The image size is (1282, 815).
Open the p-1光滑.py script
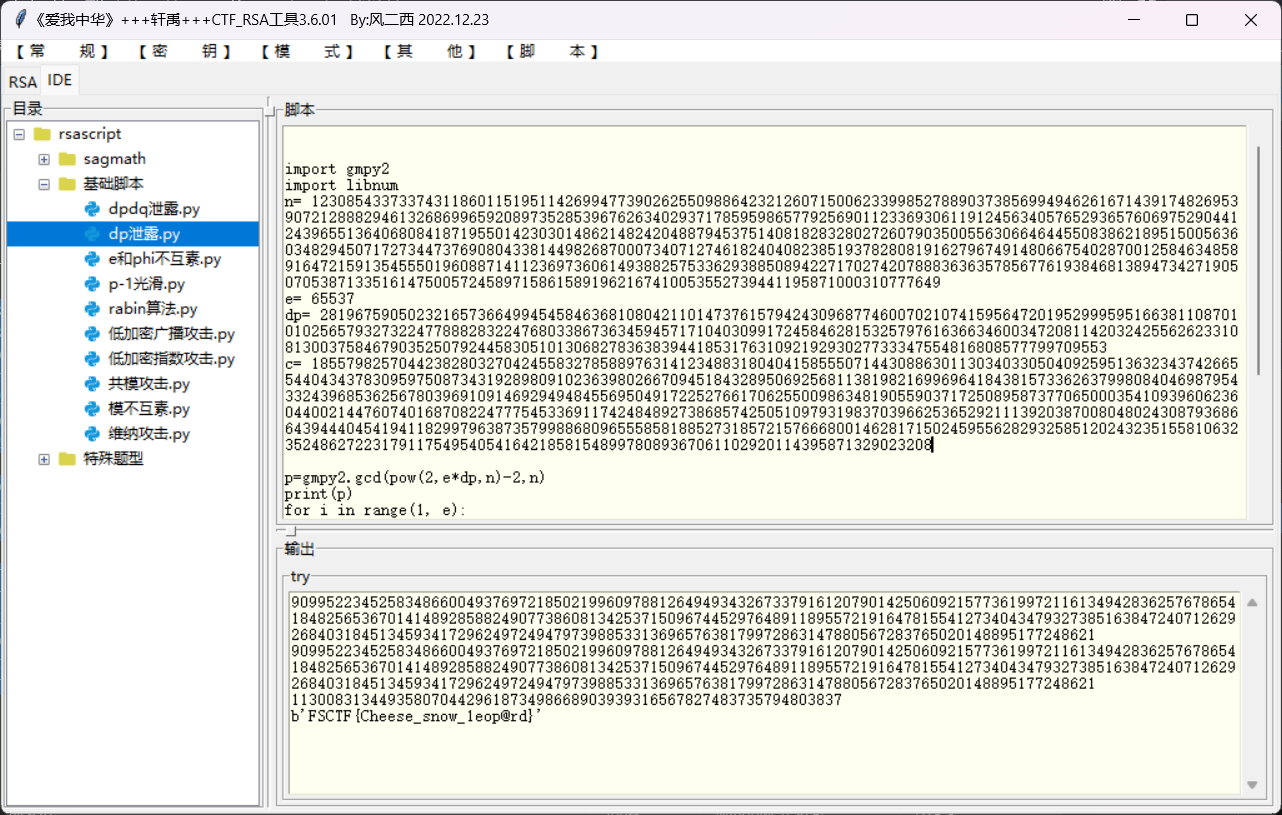(147, 284)
